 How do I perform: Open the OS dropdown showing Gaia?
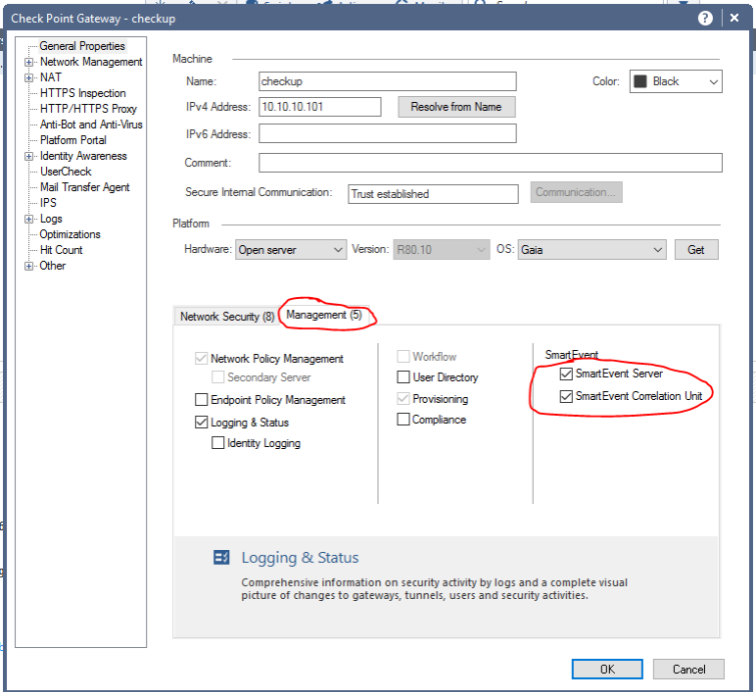point(592,250)
